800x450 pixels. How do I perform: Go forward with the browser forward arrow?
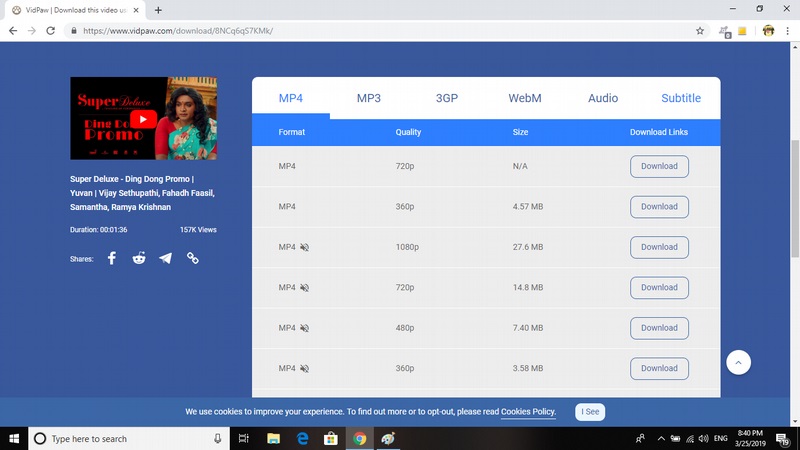pos(32,31)
